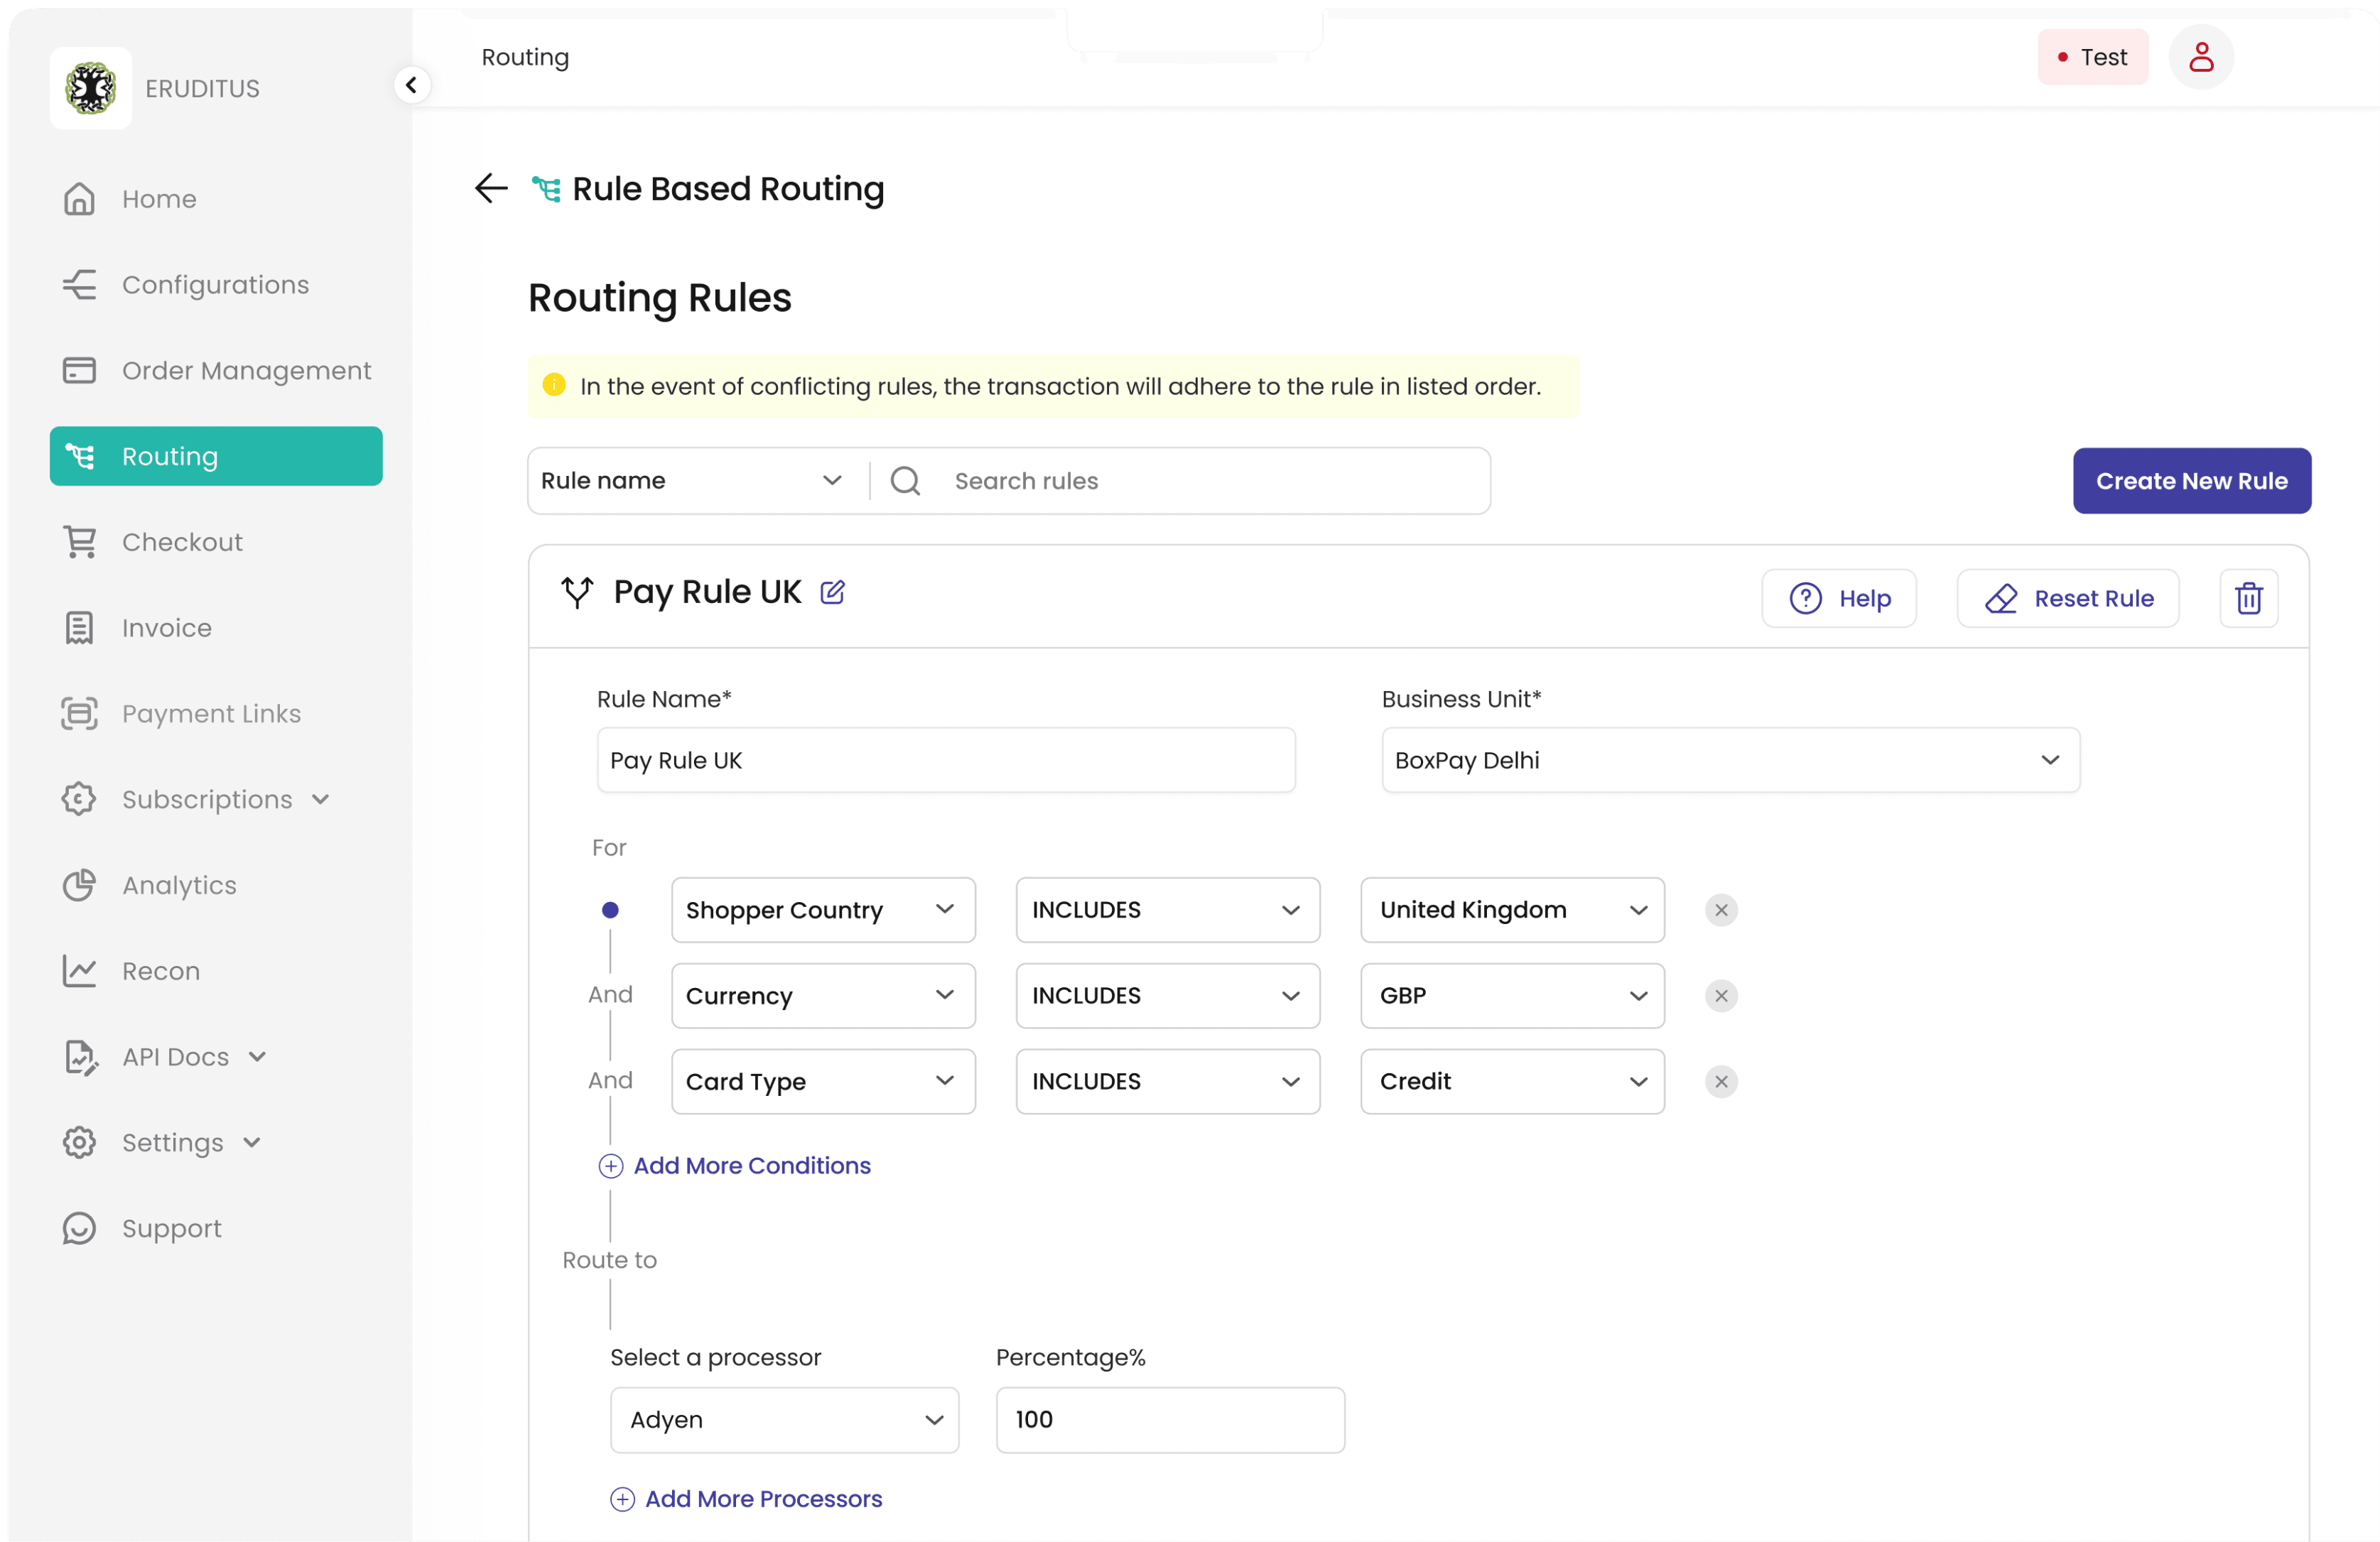Open the Business Unit BoxPay Delhi dropdown
The image size is (2380, 1542).
click(x=1730, y=760)
